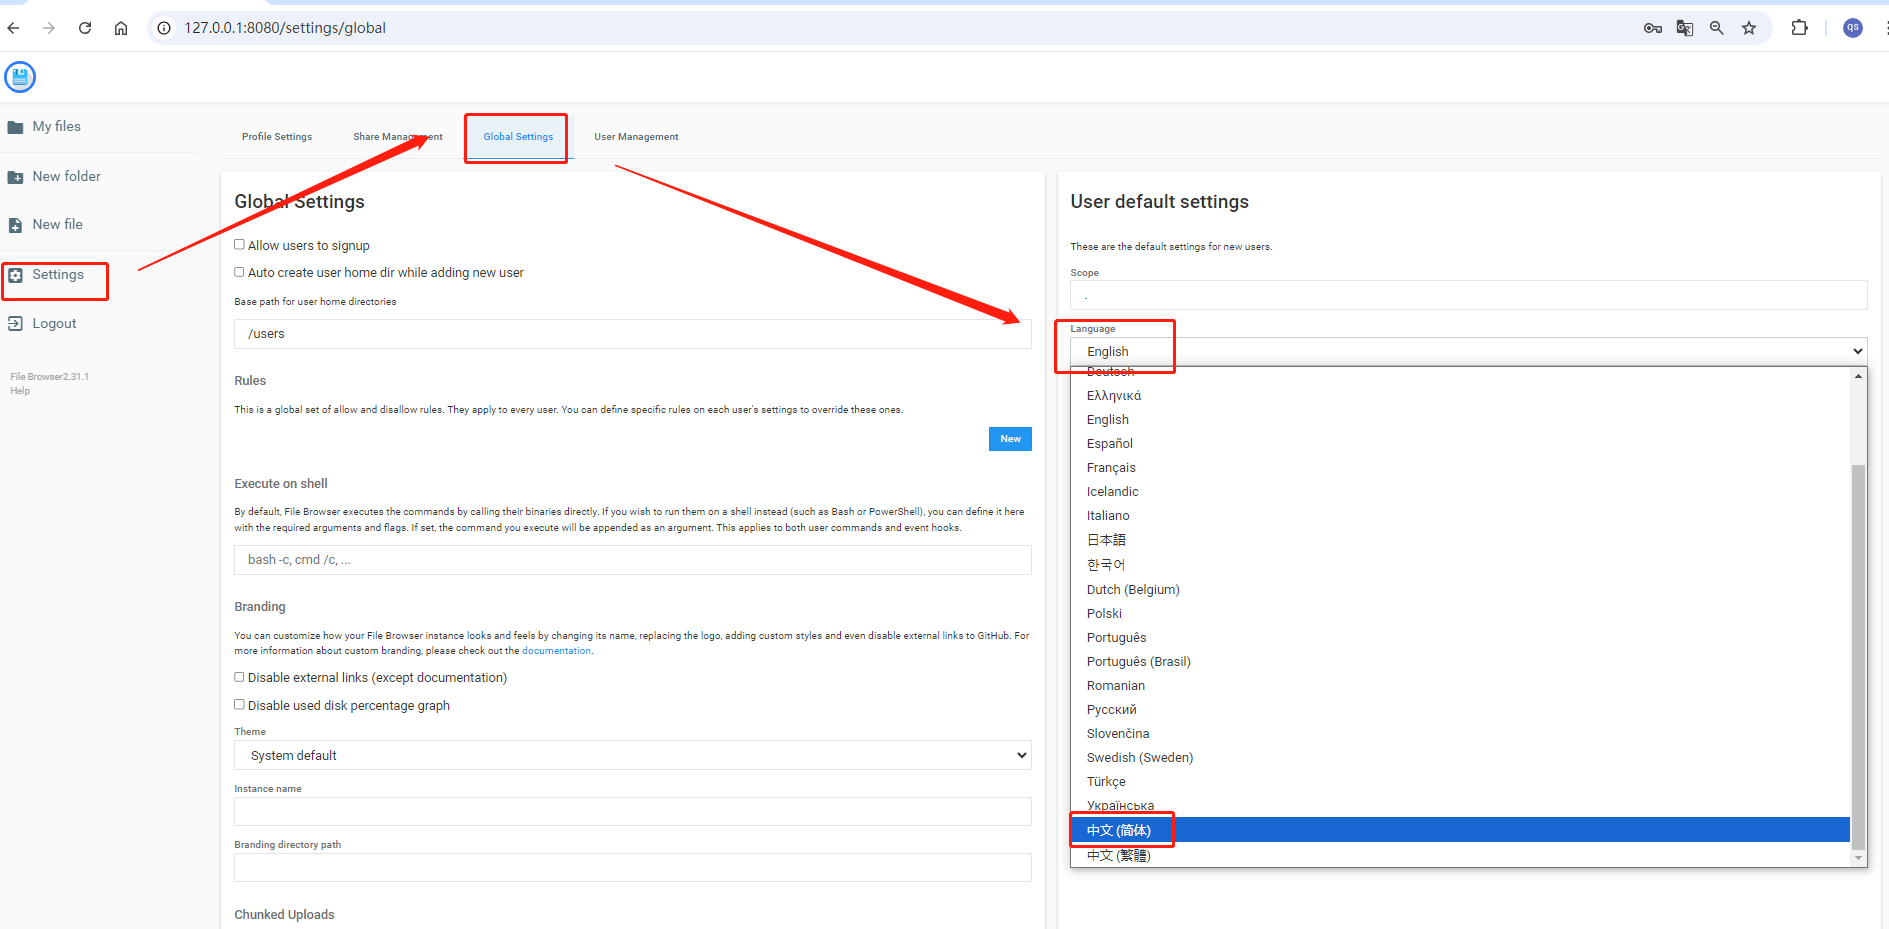Screen dimensions: 1889x929
Task: Select 中文 (简体) from language list
Action: (x=1460, y=830)
